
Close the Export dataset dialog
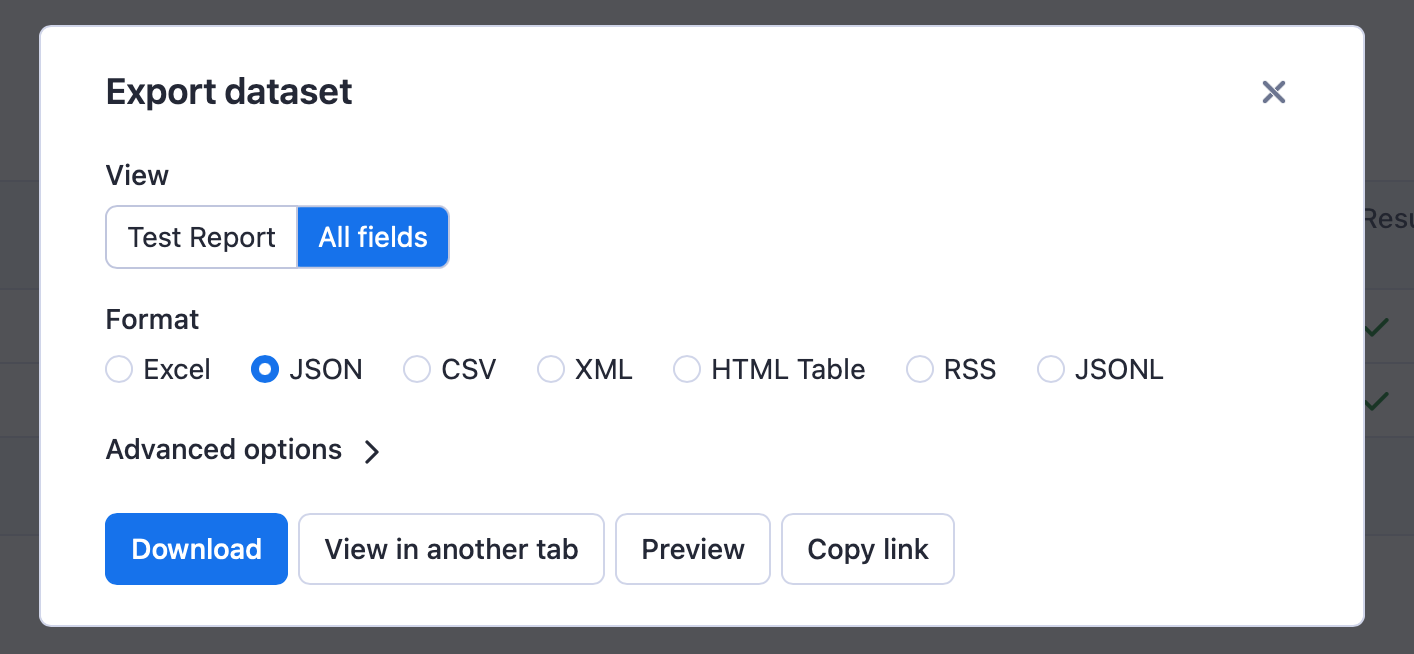click(1274, 92)
